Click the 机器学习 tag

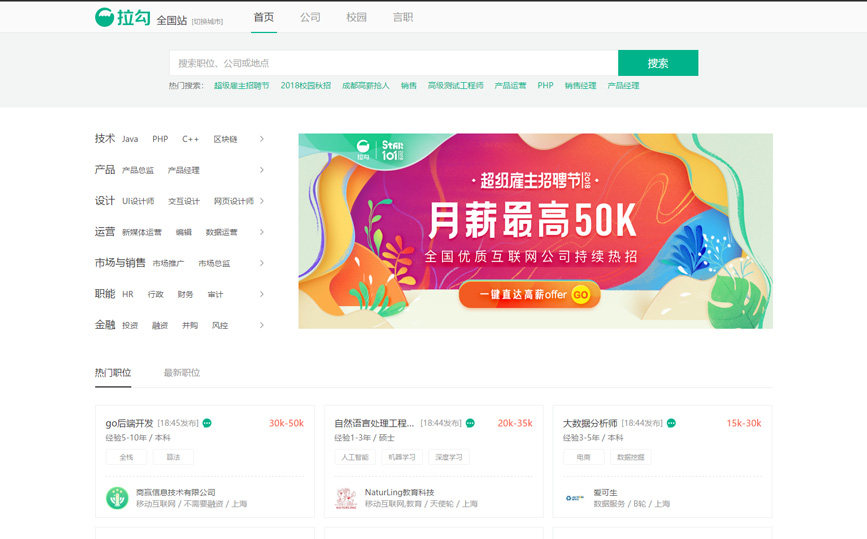click(x=402, y=457)
